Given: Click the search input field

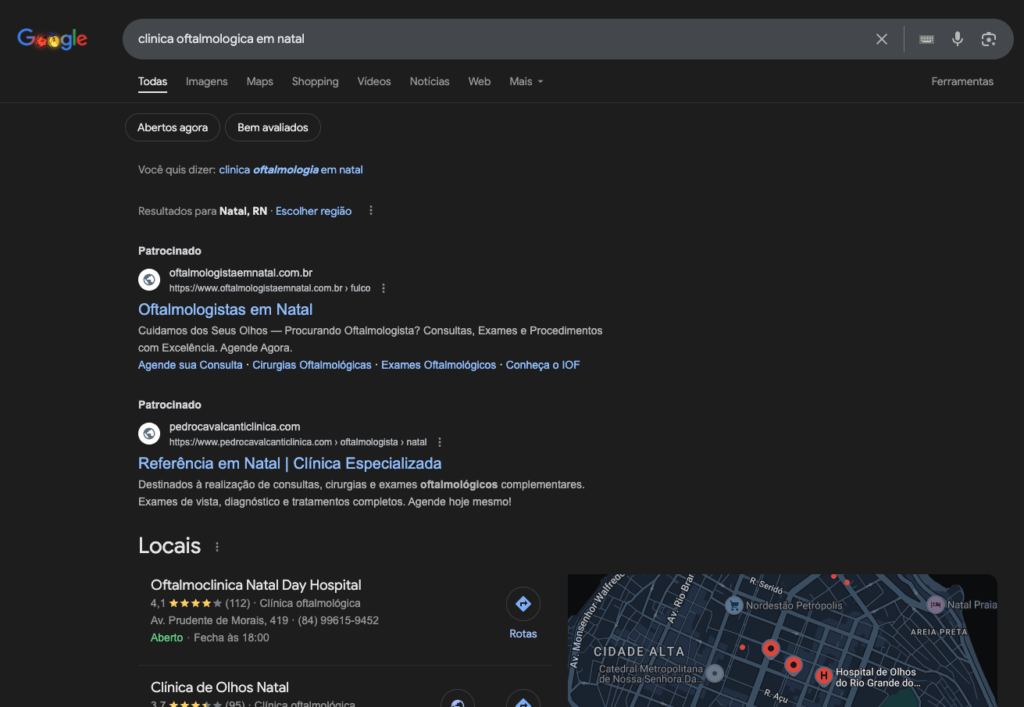Looking at the screenshot, I should (496, 39).
